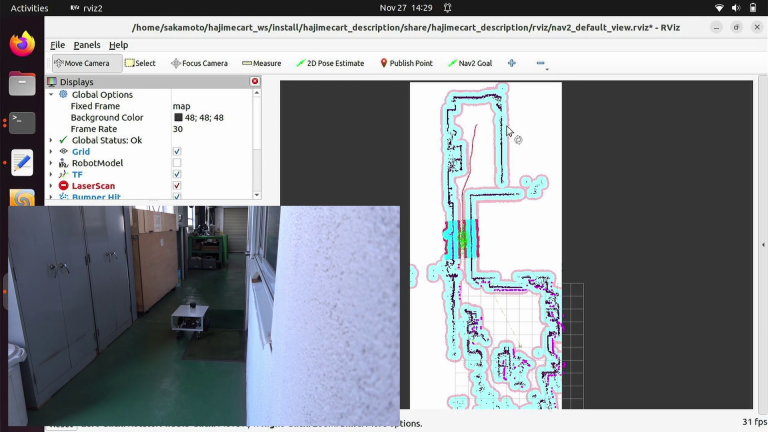Viewport: 768px width, 432px height.
Task: Click the plus icon to add a tool
Action: (x=512, y=63)
